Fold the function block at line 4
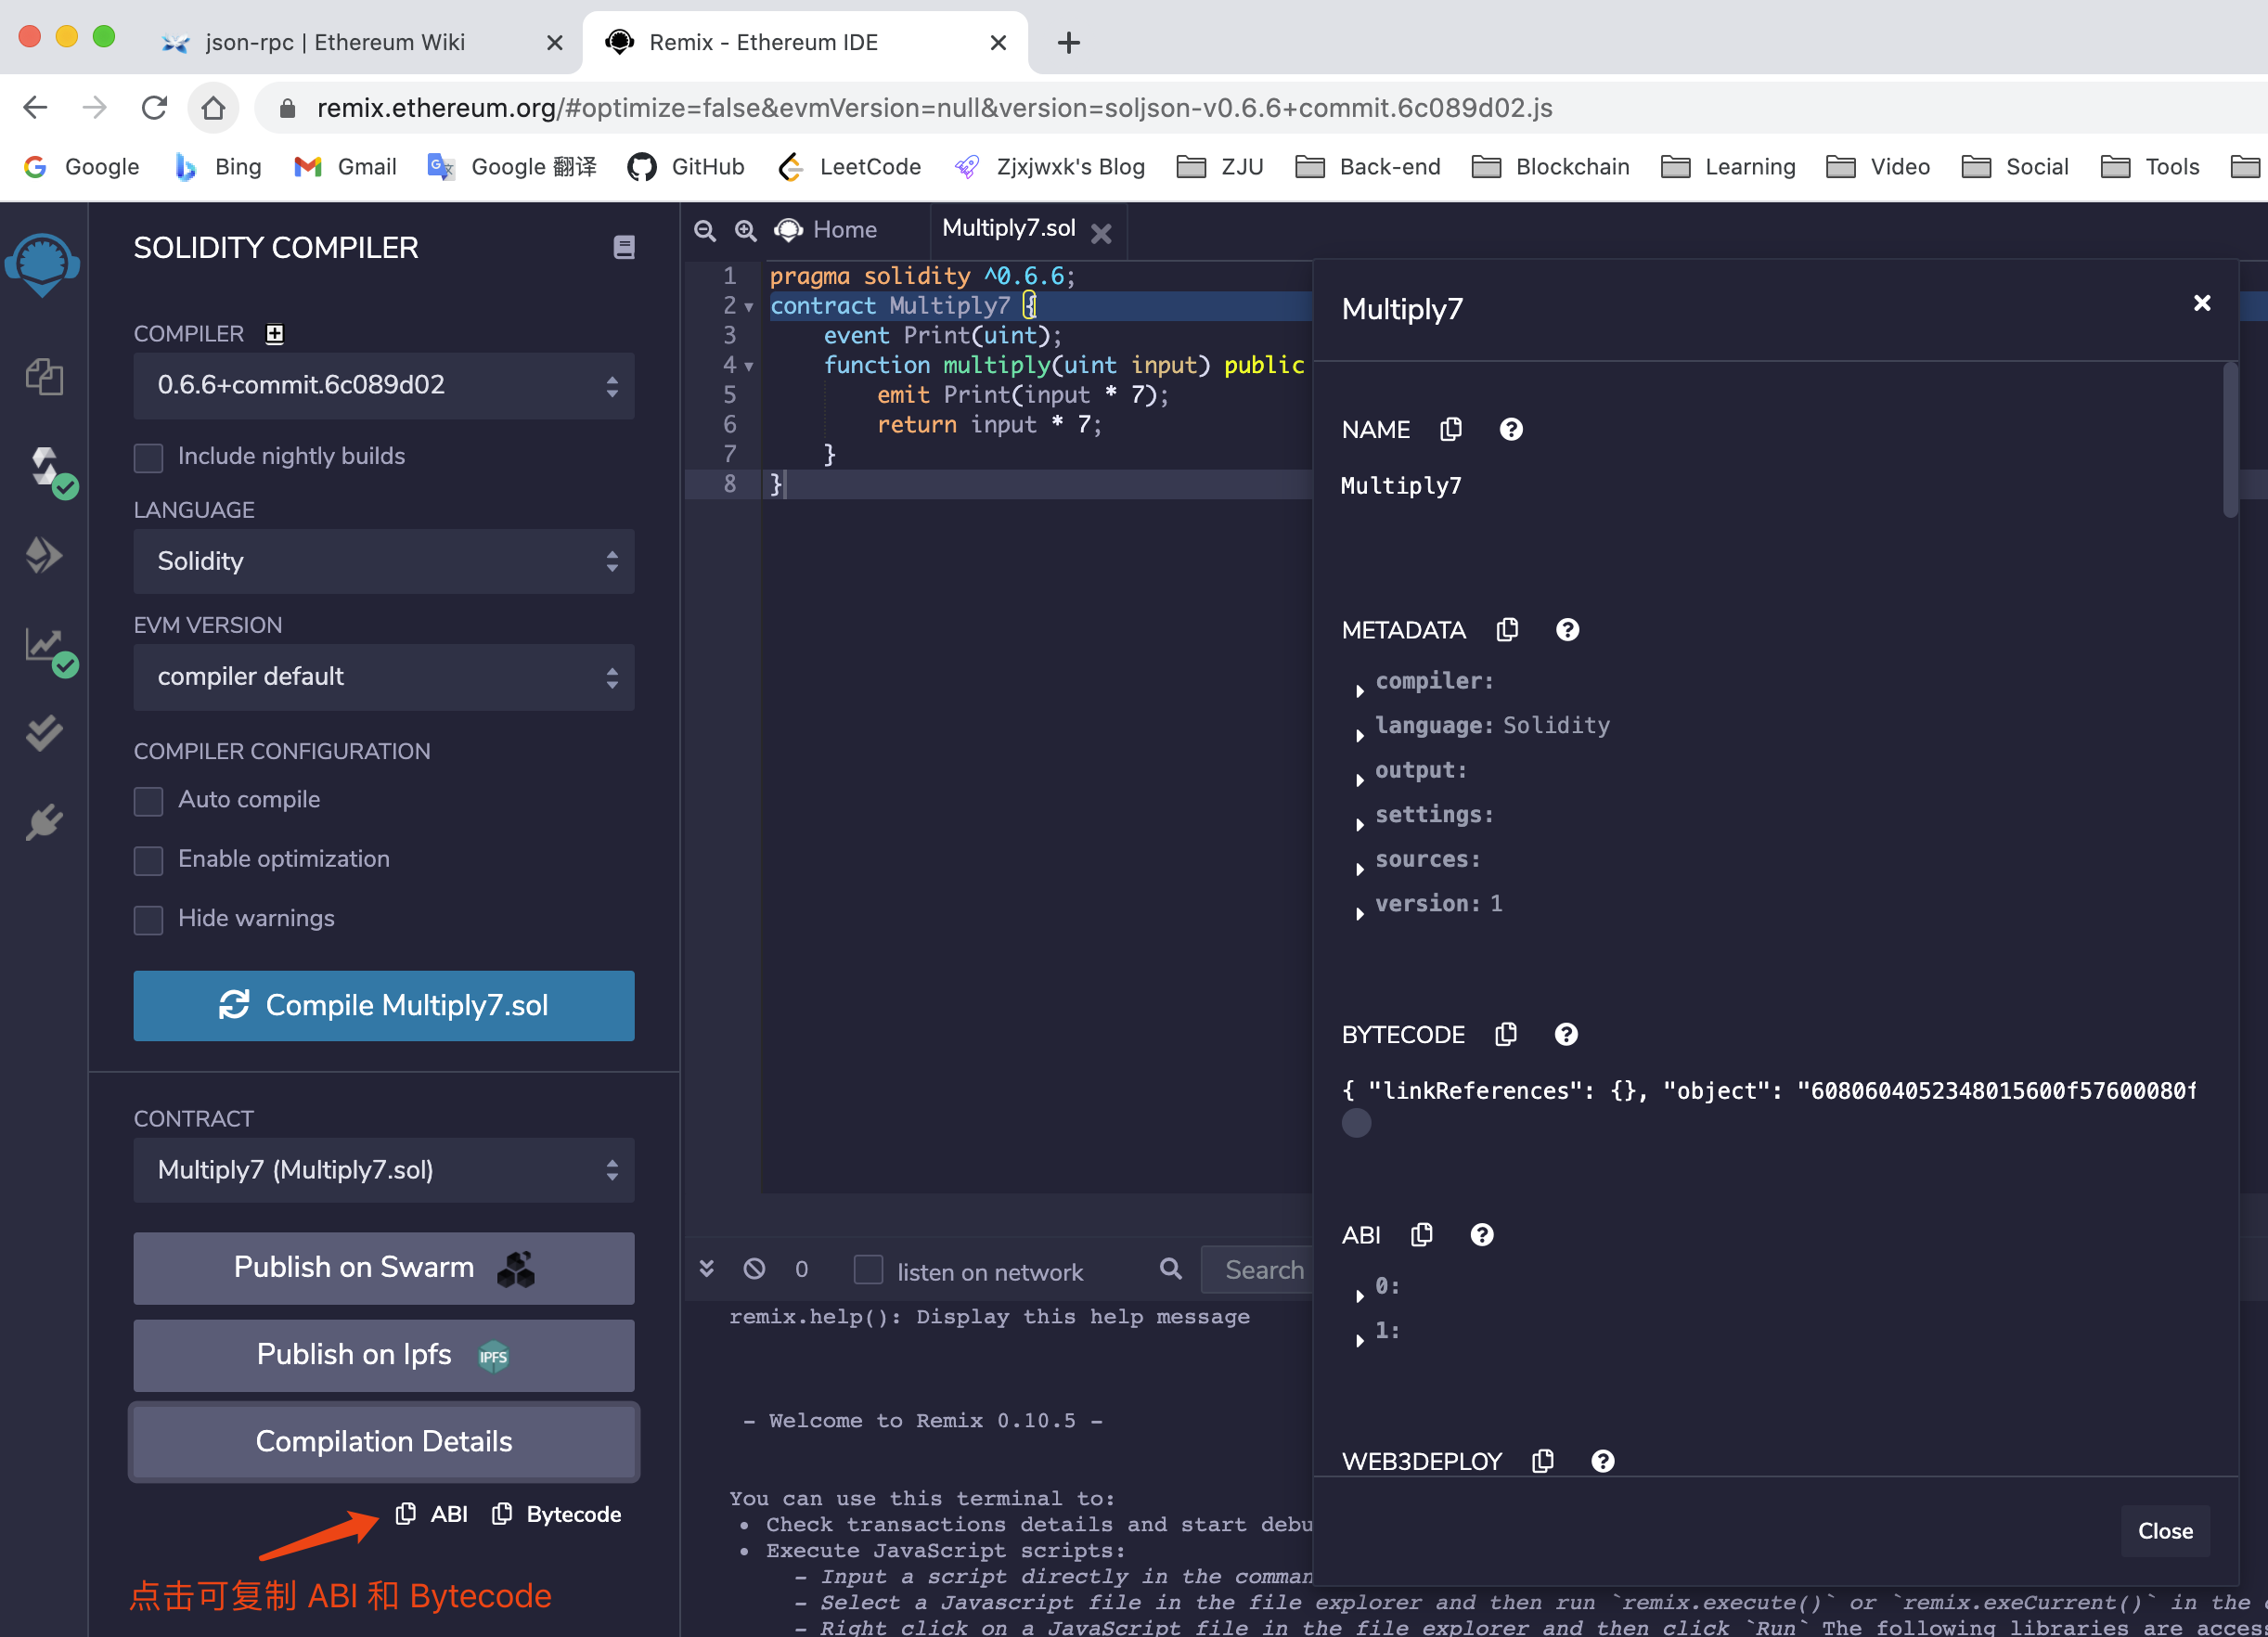2268x1637 pixels. 748,366
